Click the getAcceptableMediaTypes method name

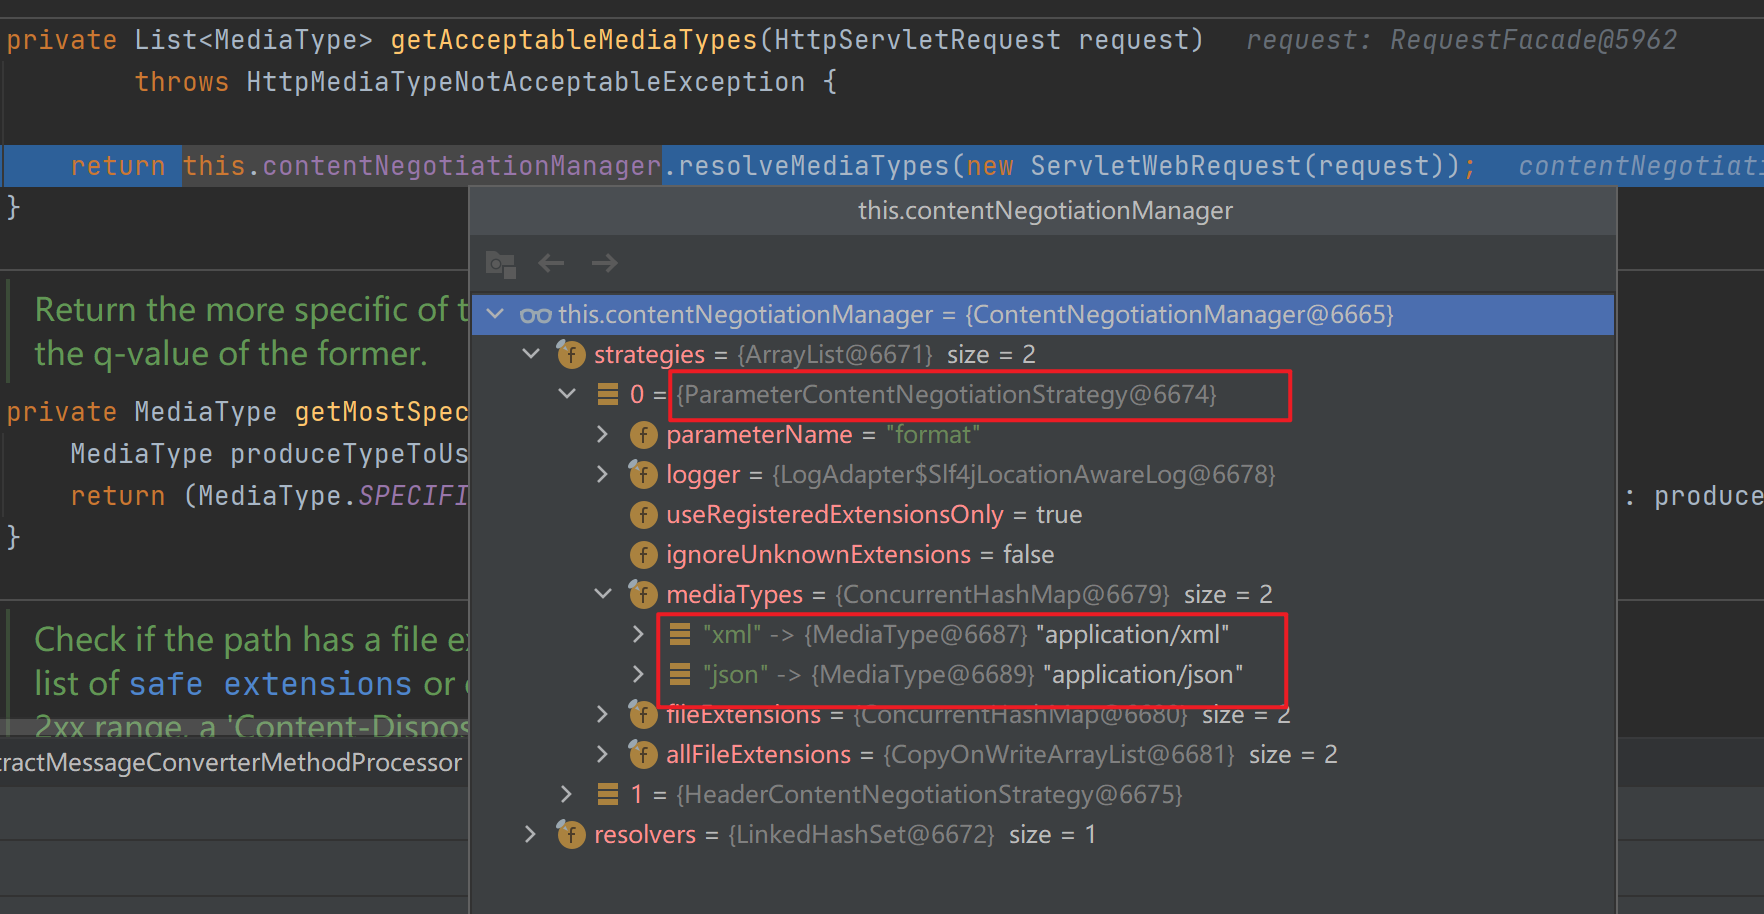(574, 40)
